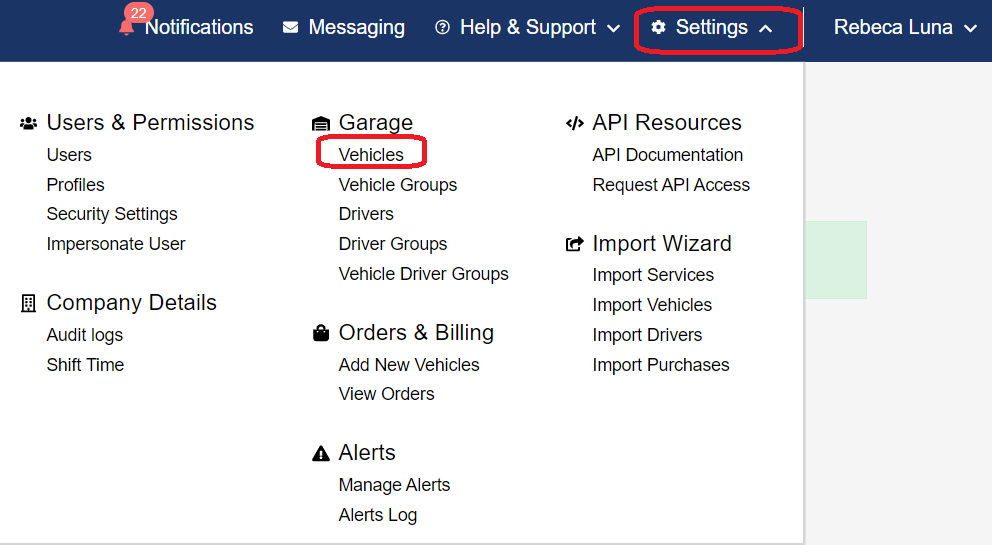The width and height of the screenshot is (992, 545).
Task: Open the Security Settings link
Action: tap(112, 214)
